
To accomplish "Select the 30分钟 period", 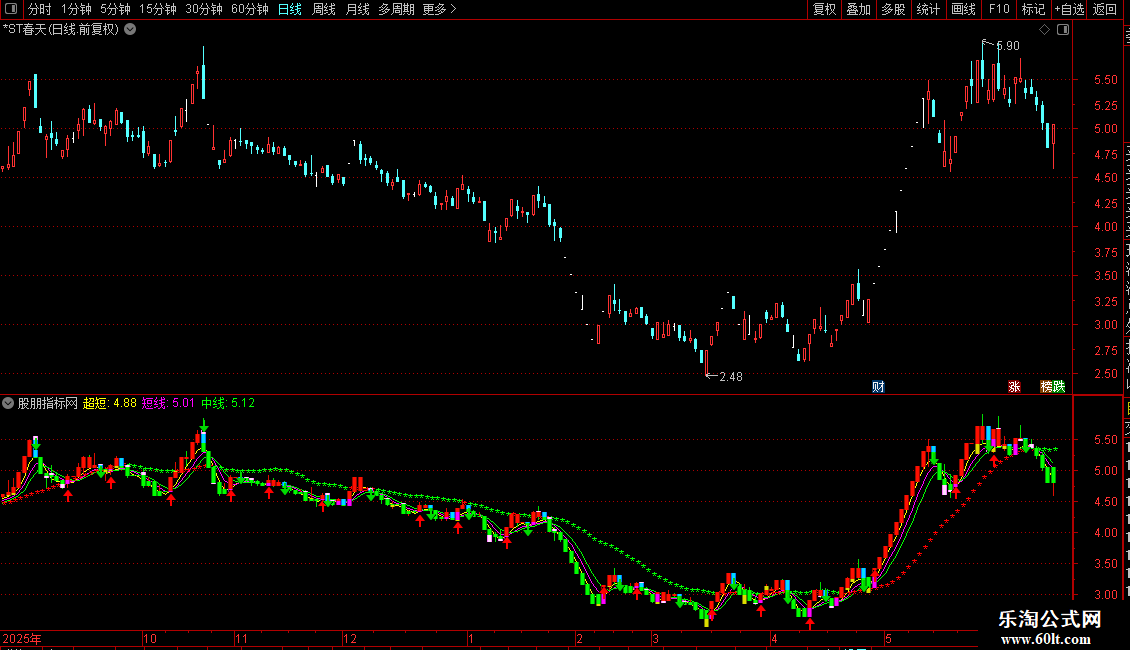I will click(204, 9).
